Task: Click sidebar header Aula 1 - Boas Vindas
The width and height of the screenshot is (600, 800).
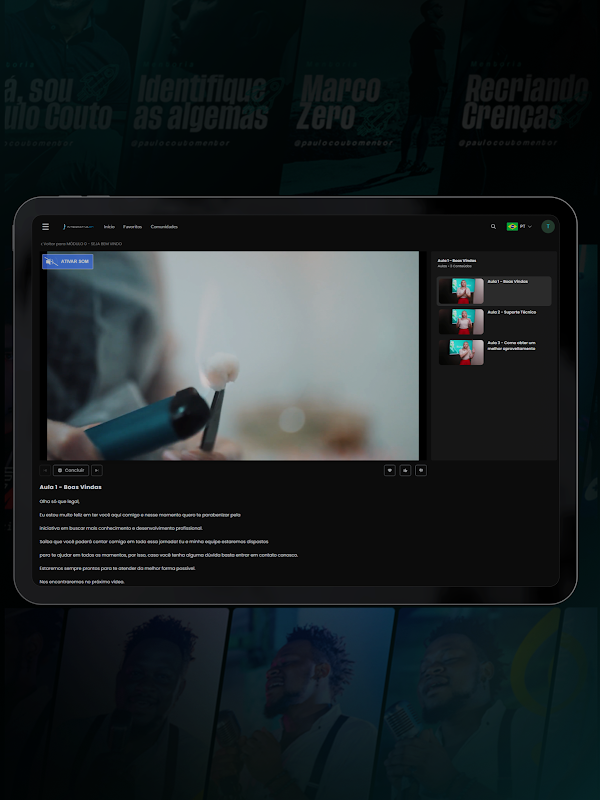Action: [x=457, y=261]
